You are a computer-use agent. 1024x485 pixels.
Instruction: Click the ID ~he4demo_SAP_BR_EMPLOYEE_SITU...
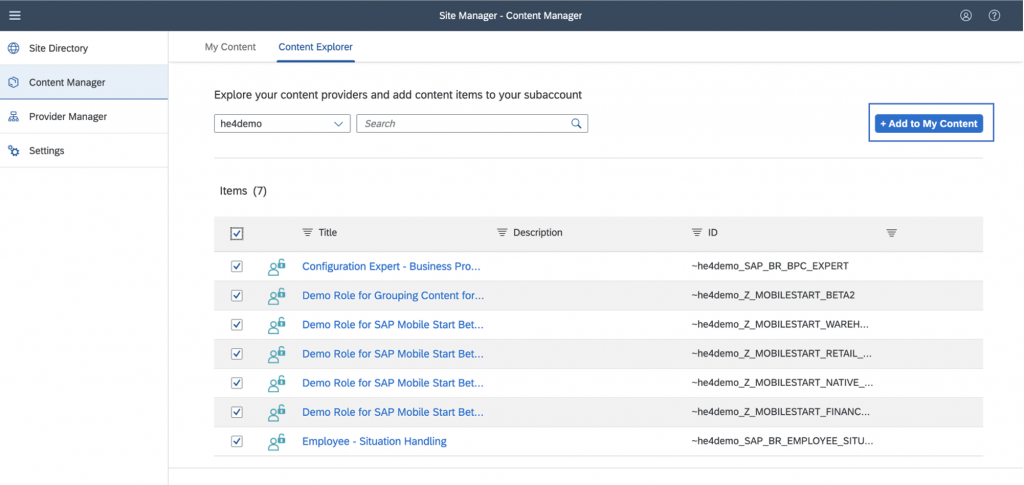pos(782,441)
